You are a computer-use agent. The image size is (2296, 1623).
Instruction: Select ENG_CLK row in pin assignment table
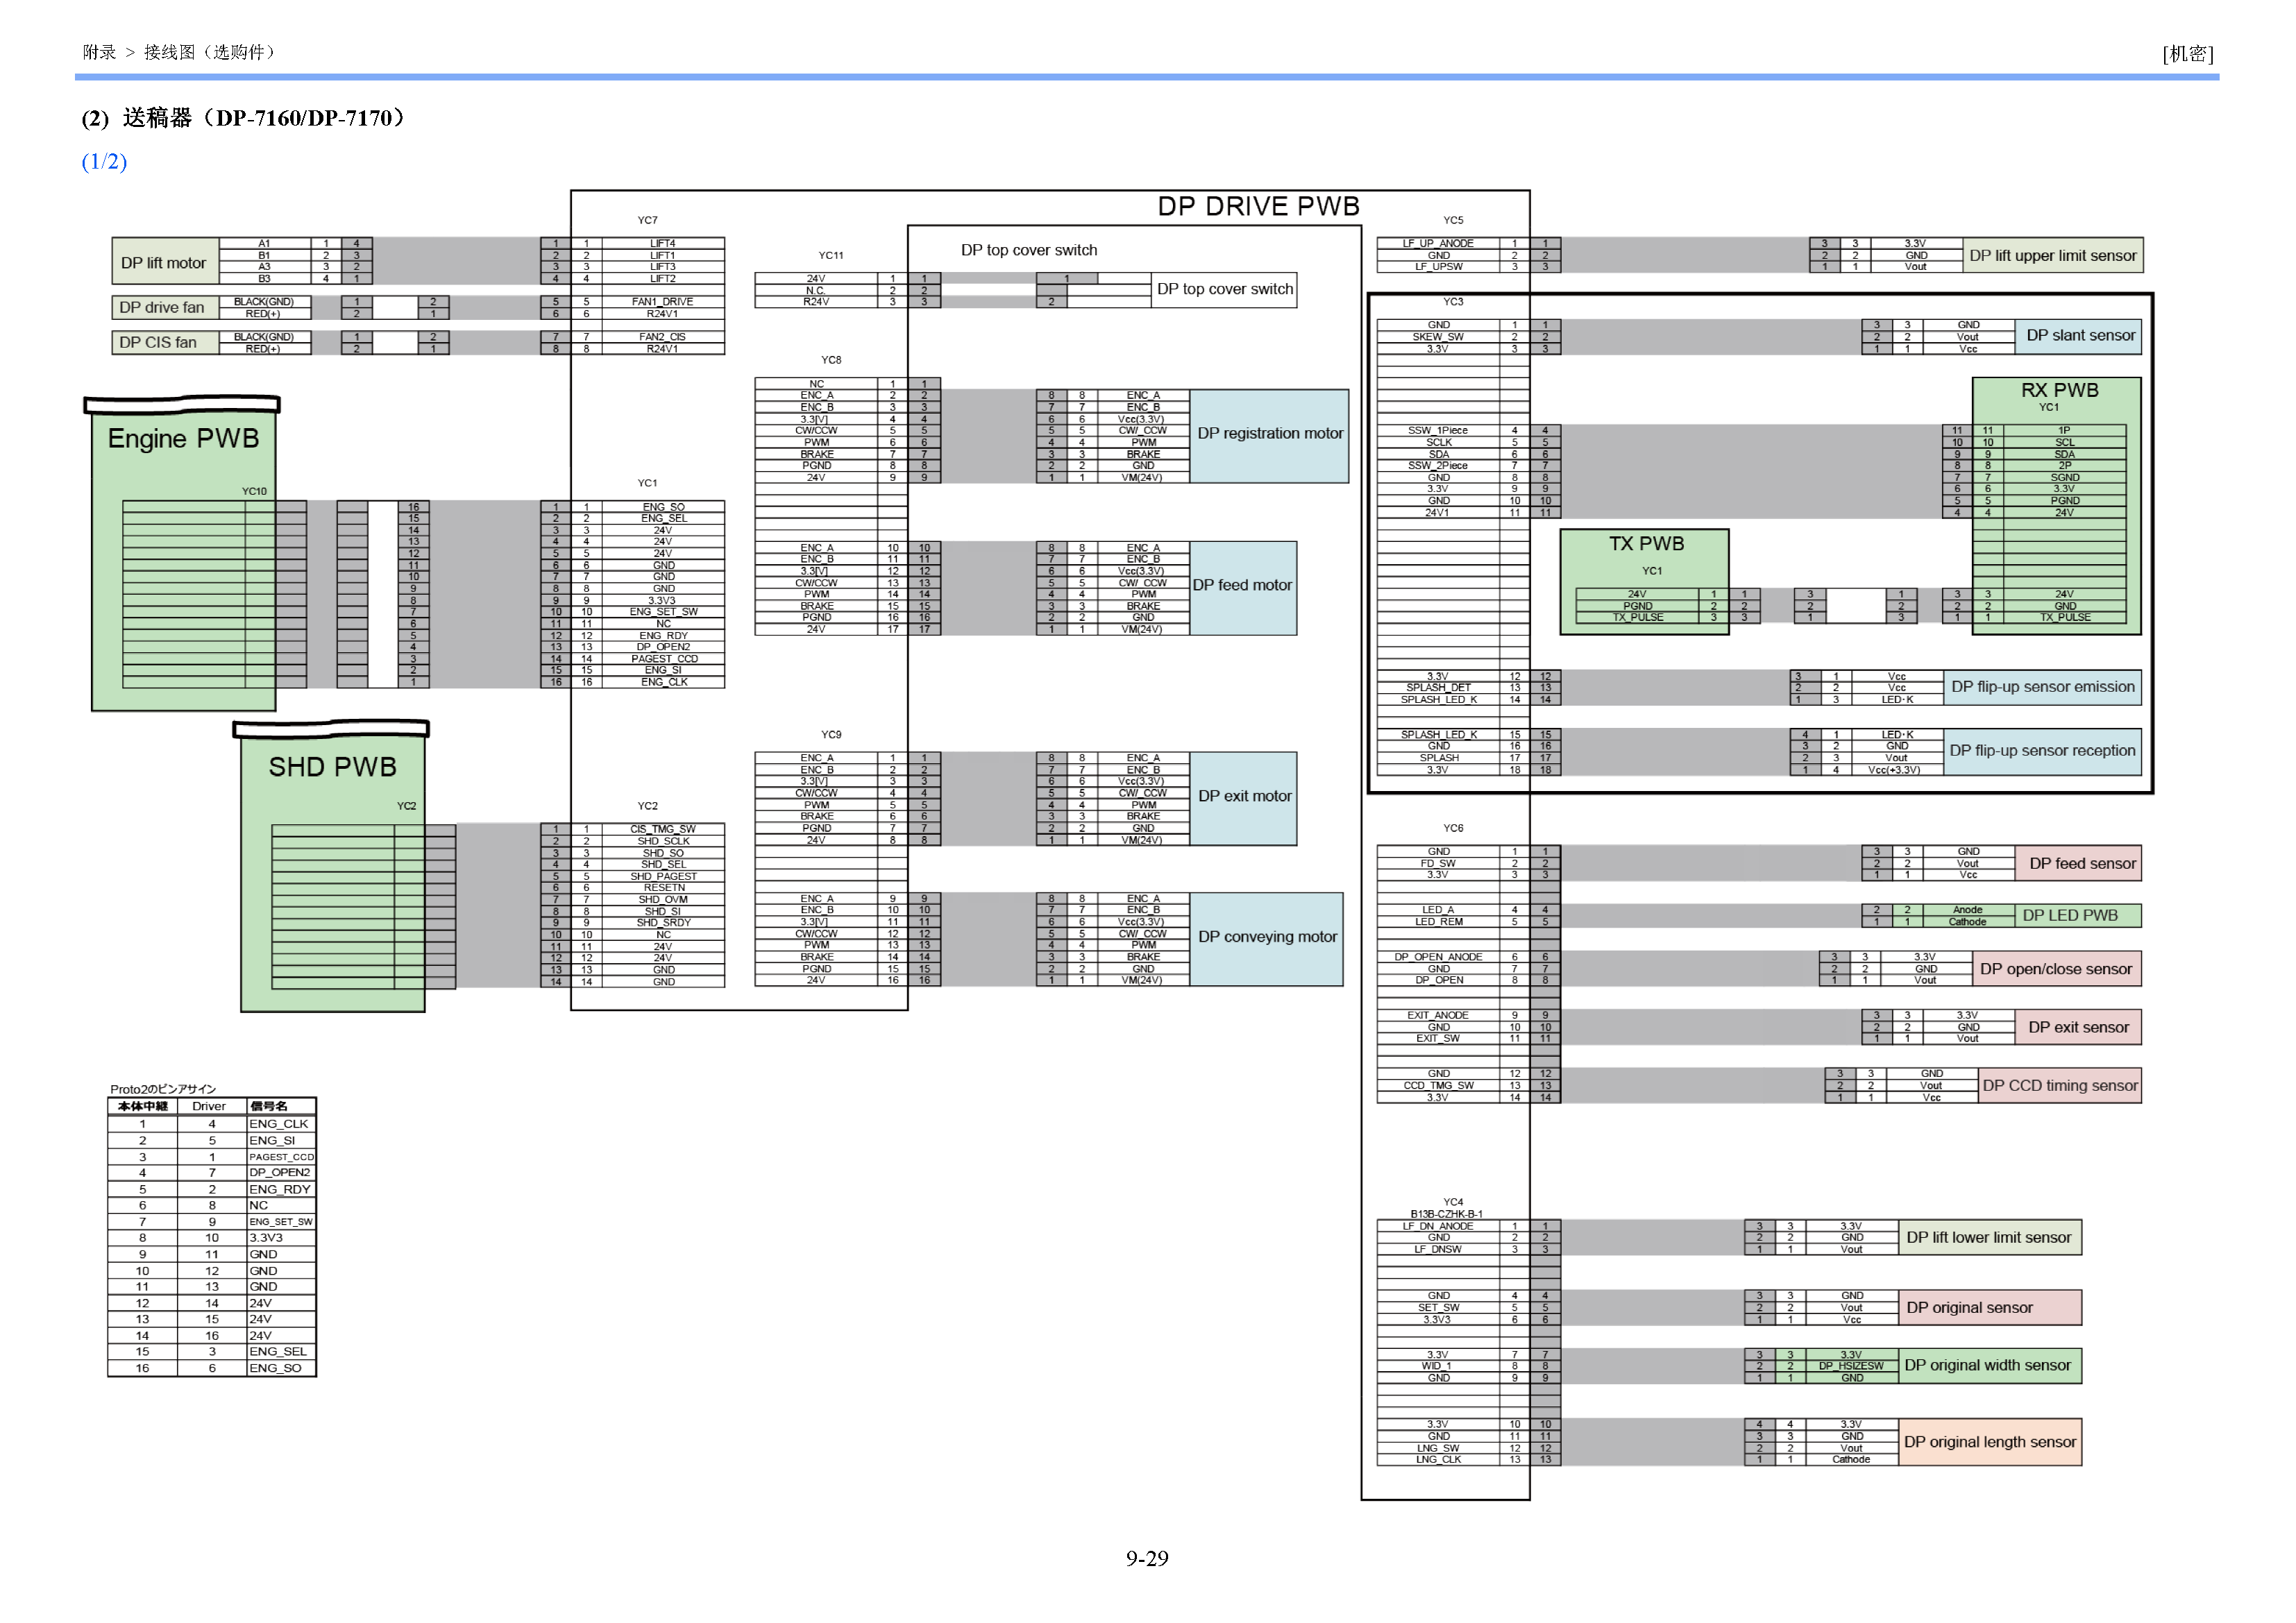coord(212,1124)
